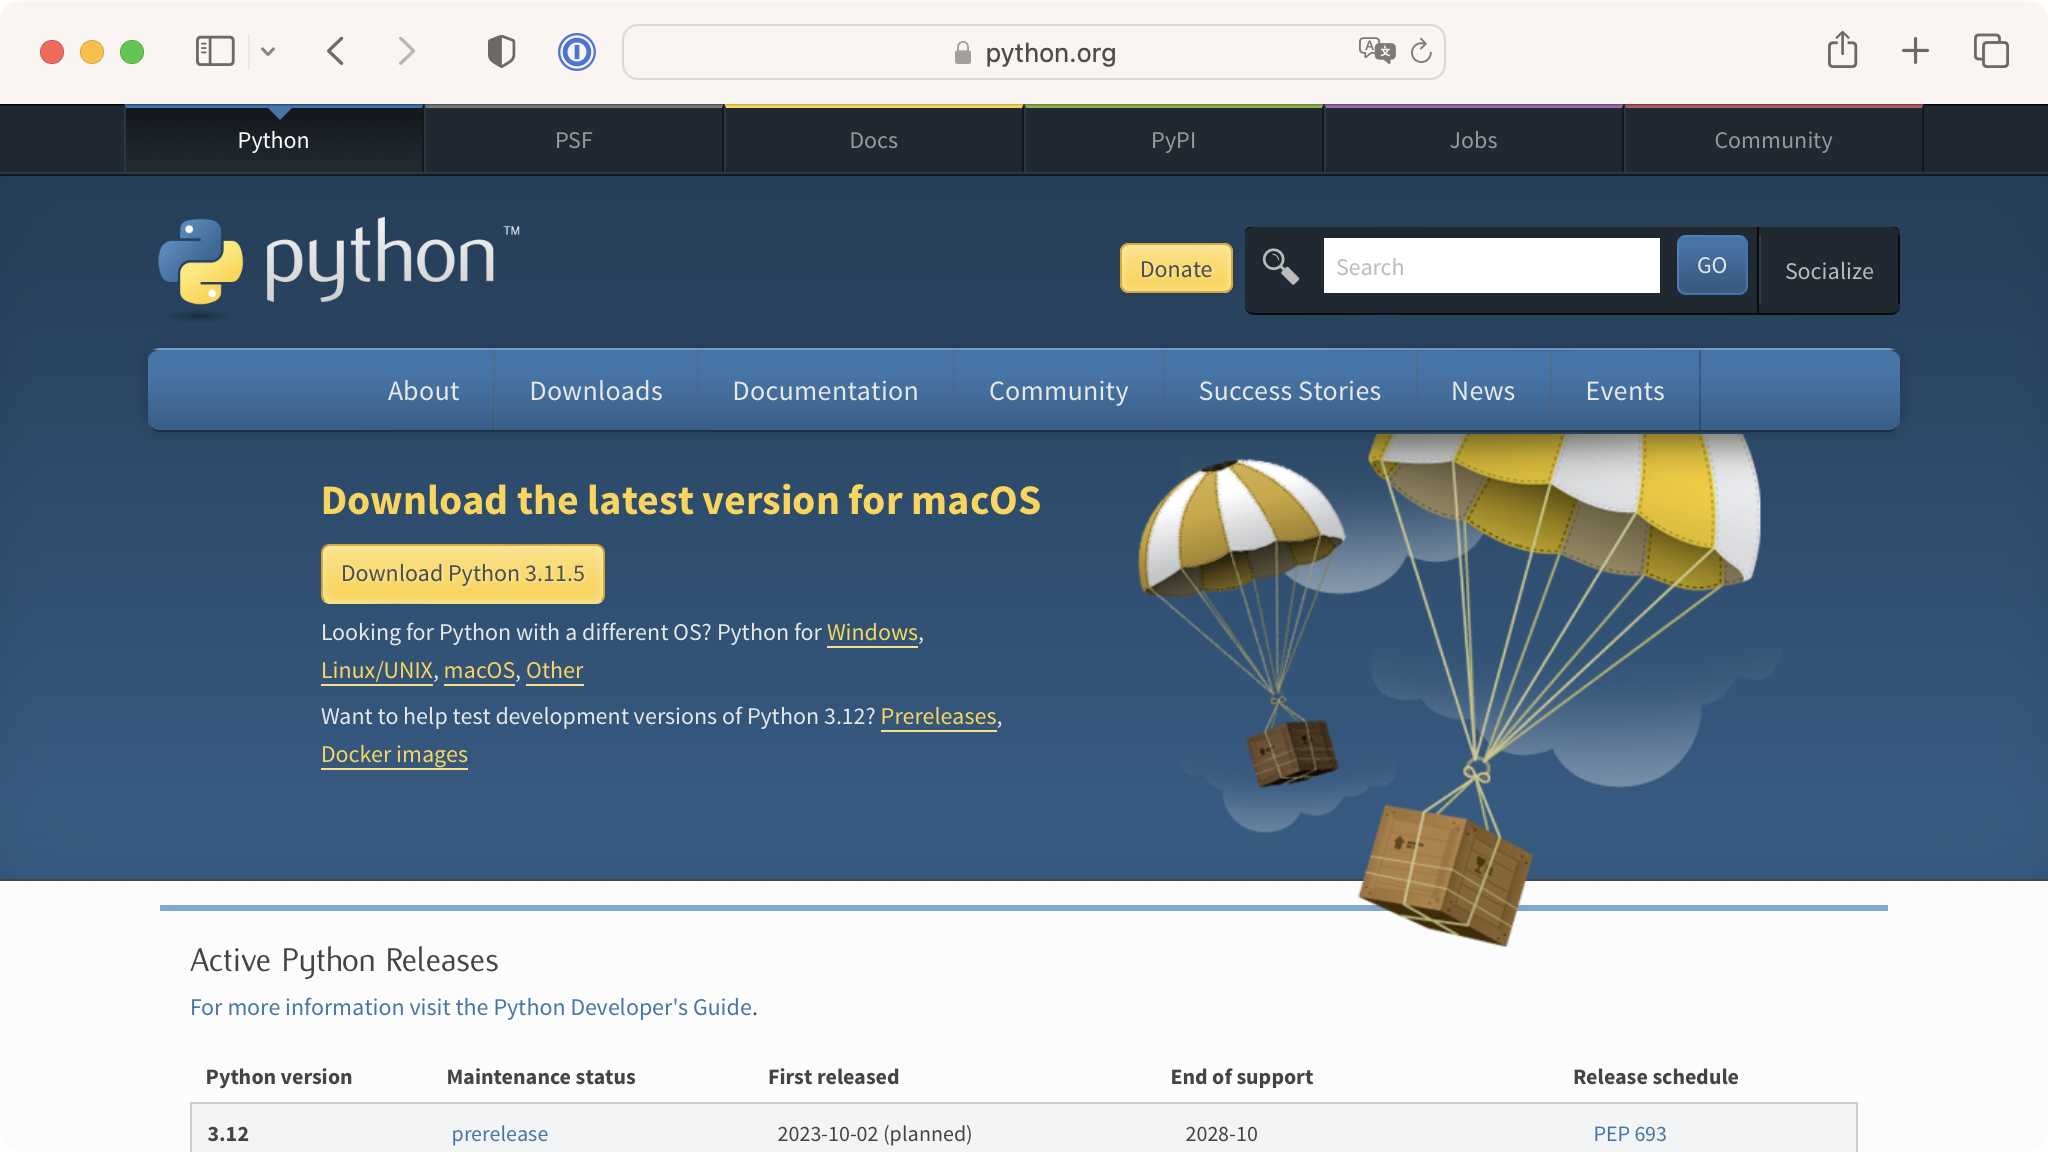
Task: Click the 'Maintenance status' column header
Action: click(x=541, y=1077)
